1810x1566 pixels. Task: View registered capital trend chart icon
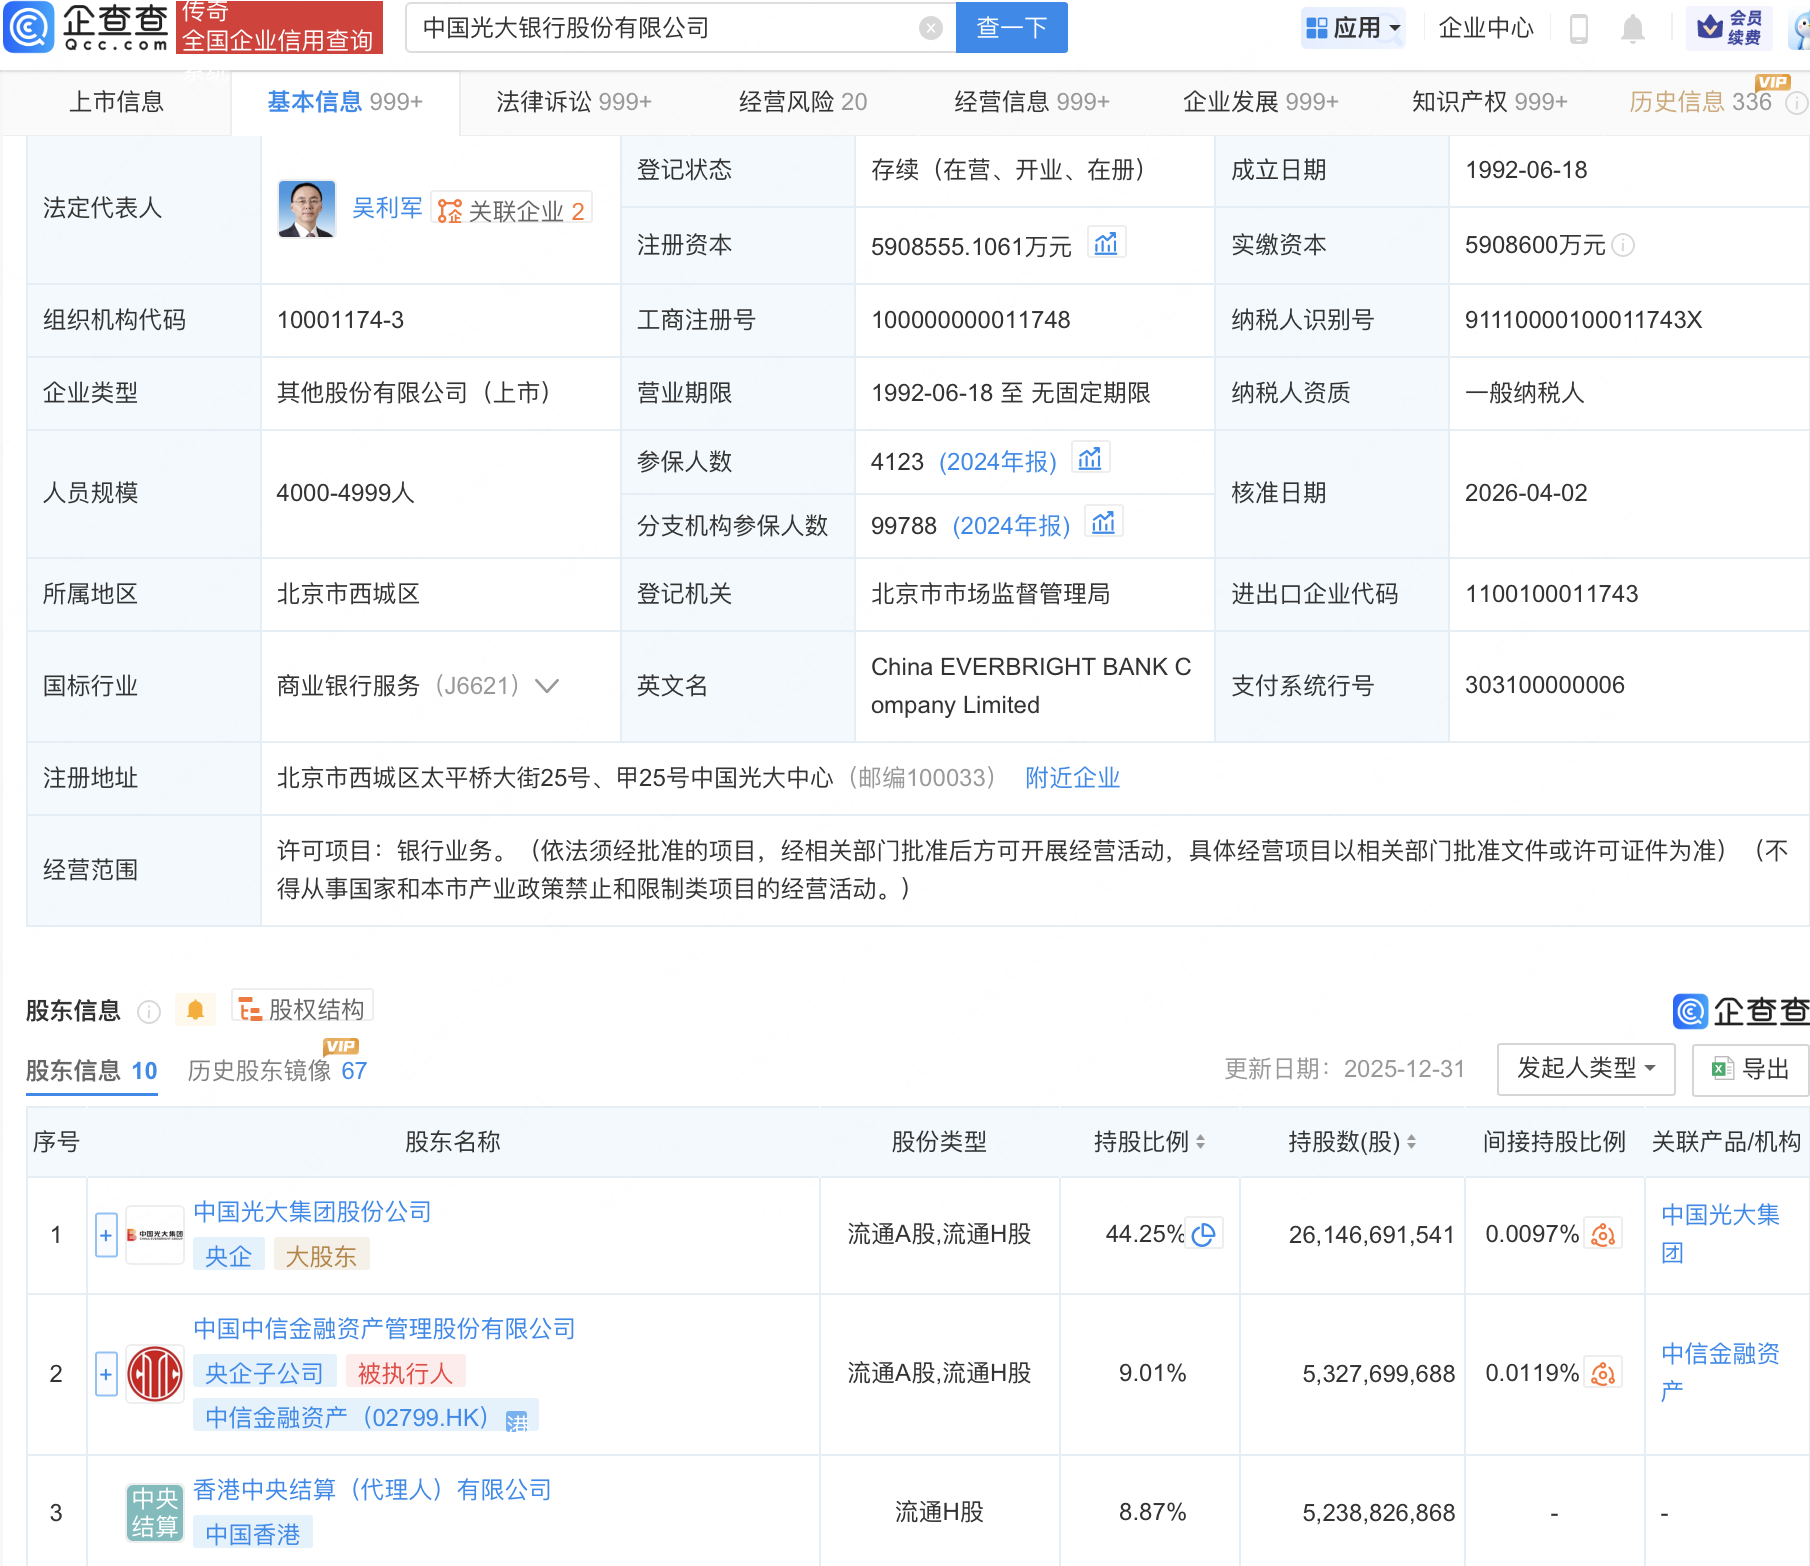pos(1106,242)
